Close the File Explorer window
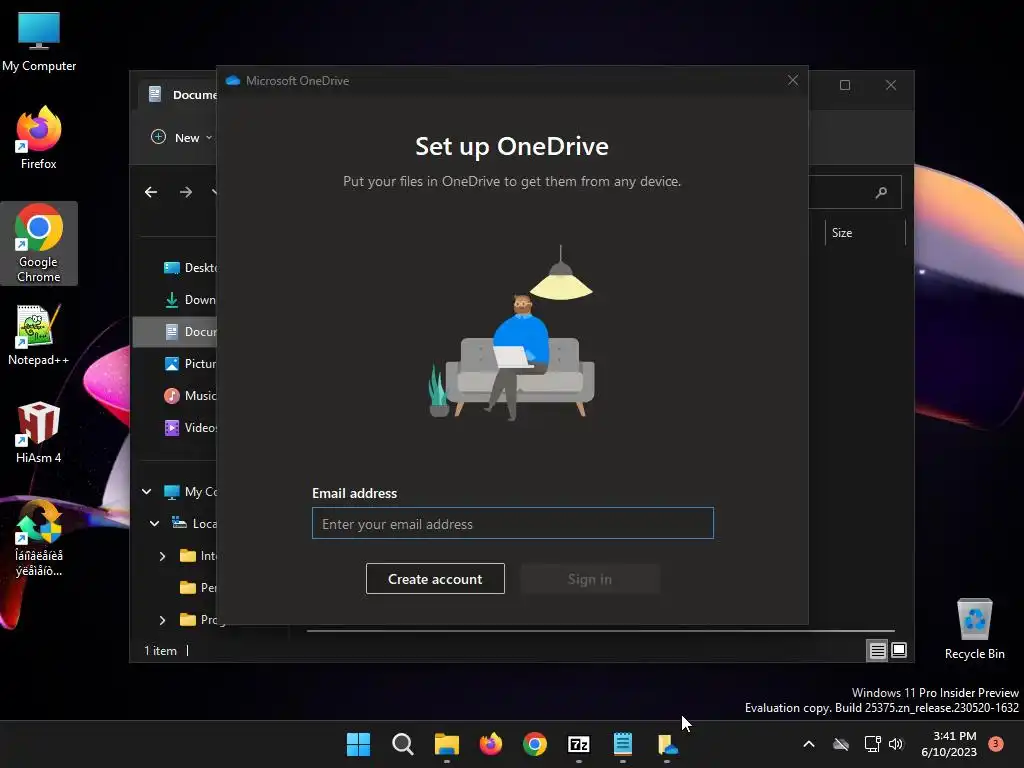This screenshot has width=1024, height=768. click(x=891, y=85)
